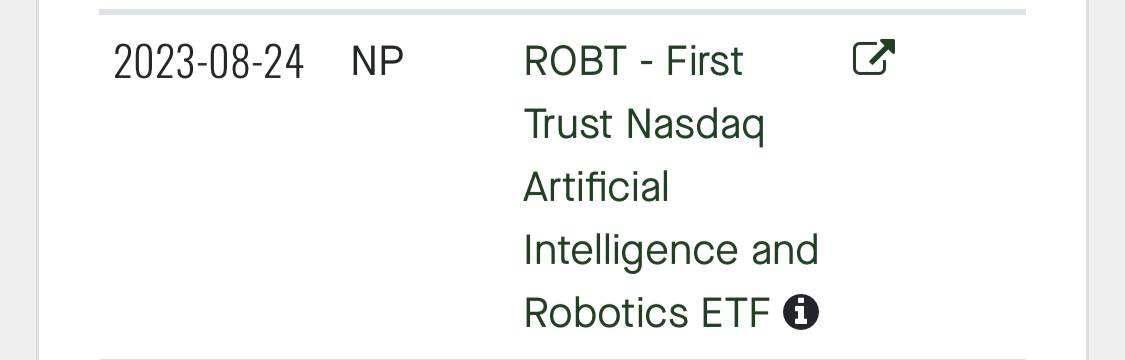
Task: Click the blank space below external link icon
Action: (x=873, y=215)
